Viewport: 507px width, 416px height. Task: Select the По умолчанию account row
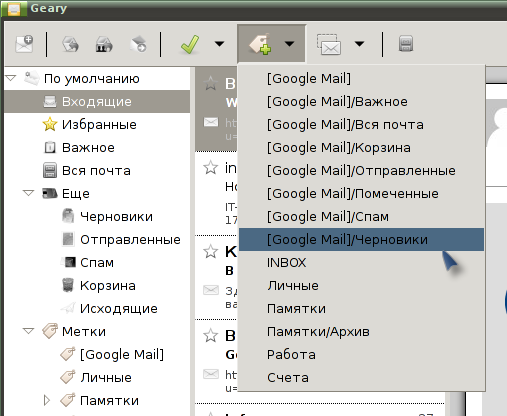point(97,79)
